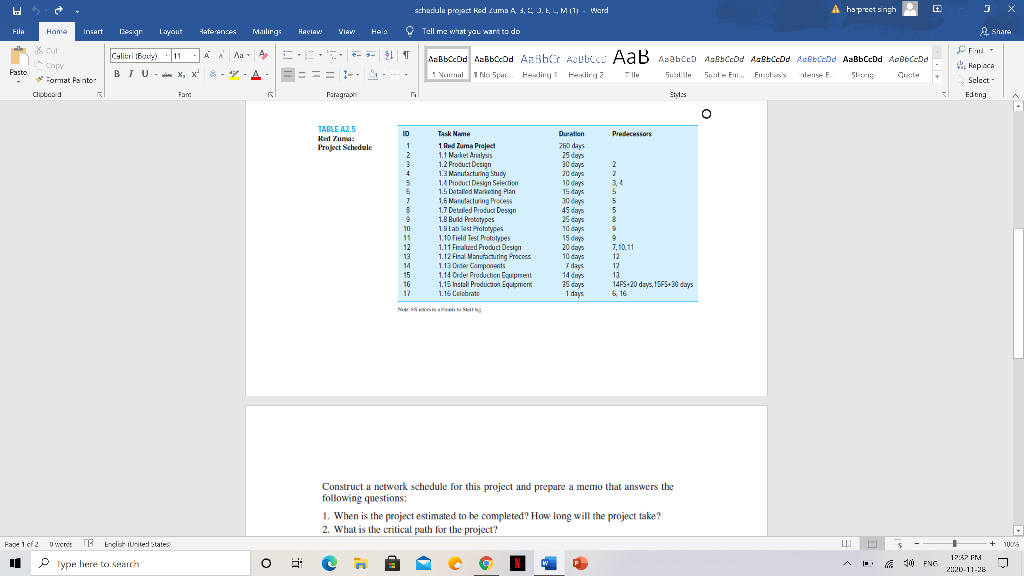Apply underline formatting

[x=145, y=74]
